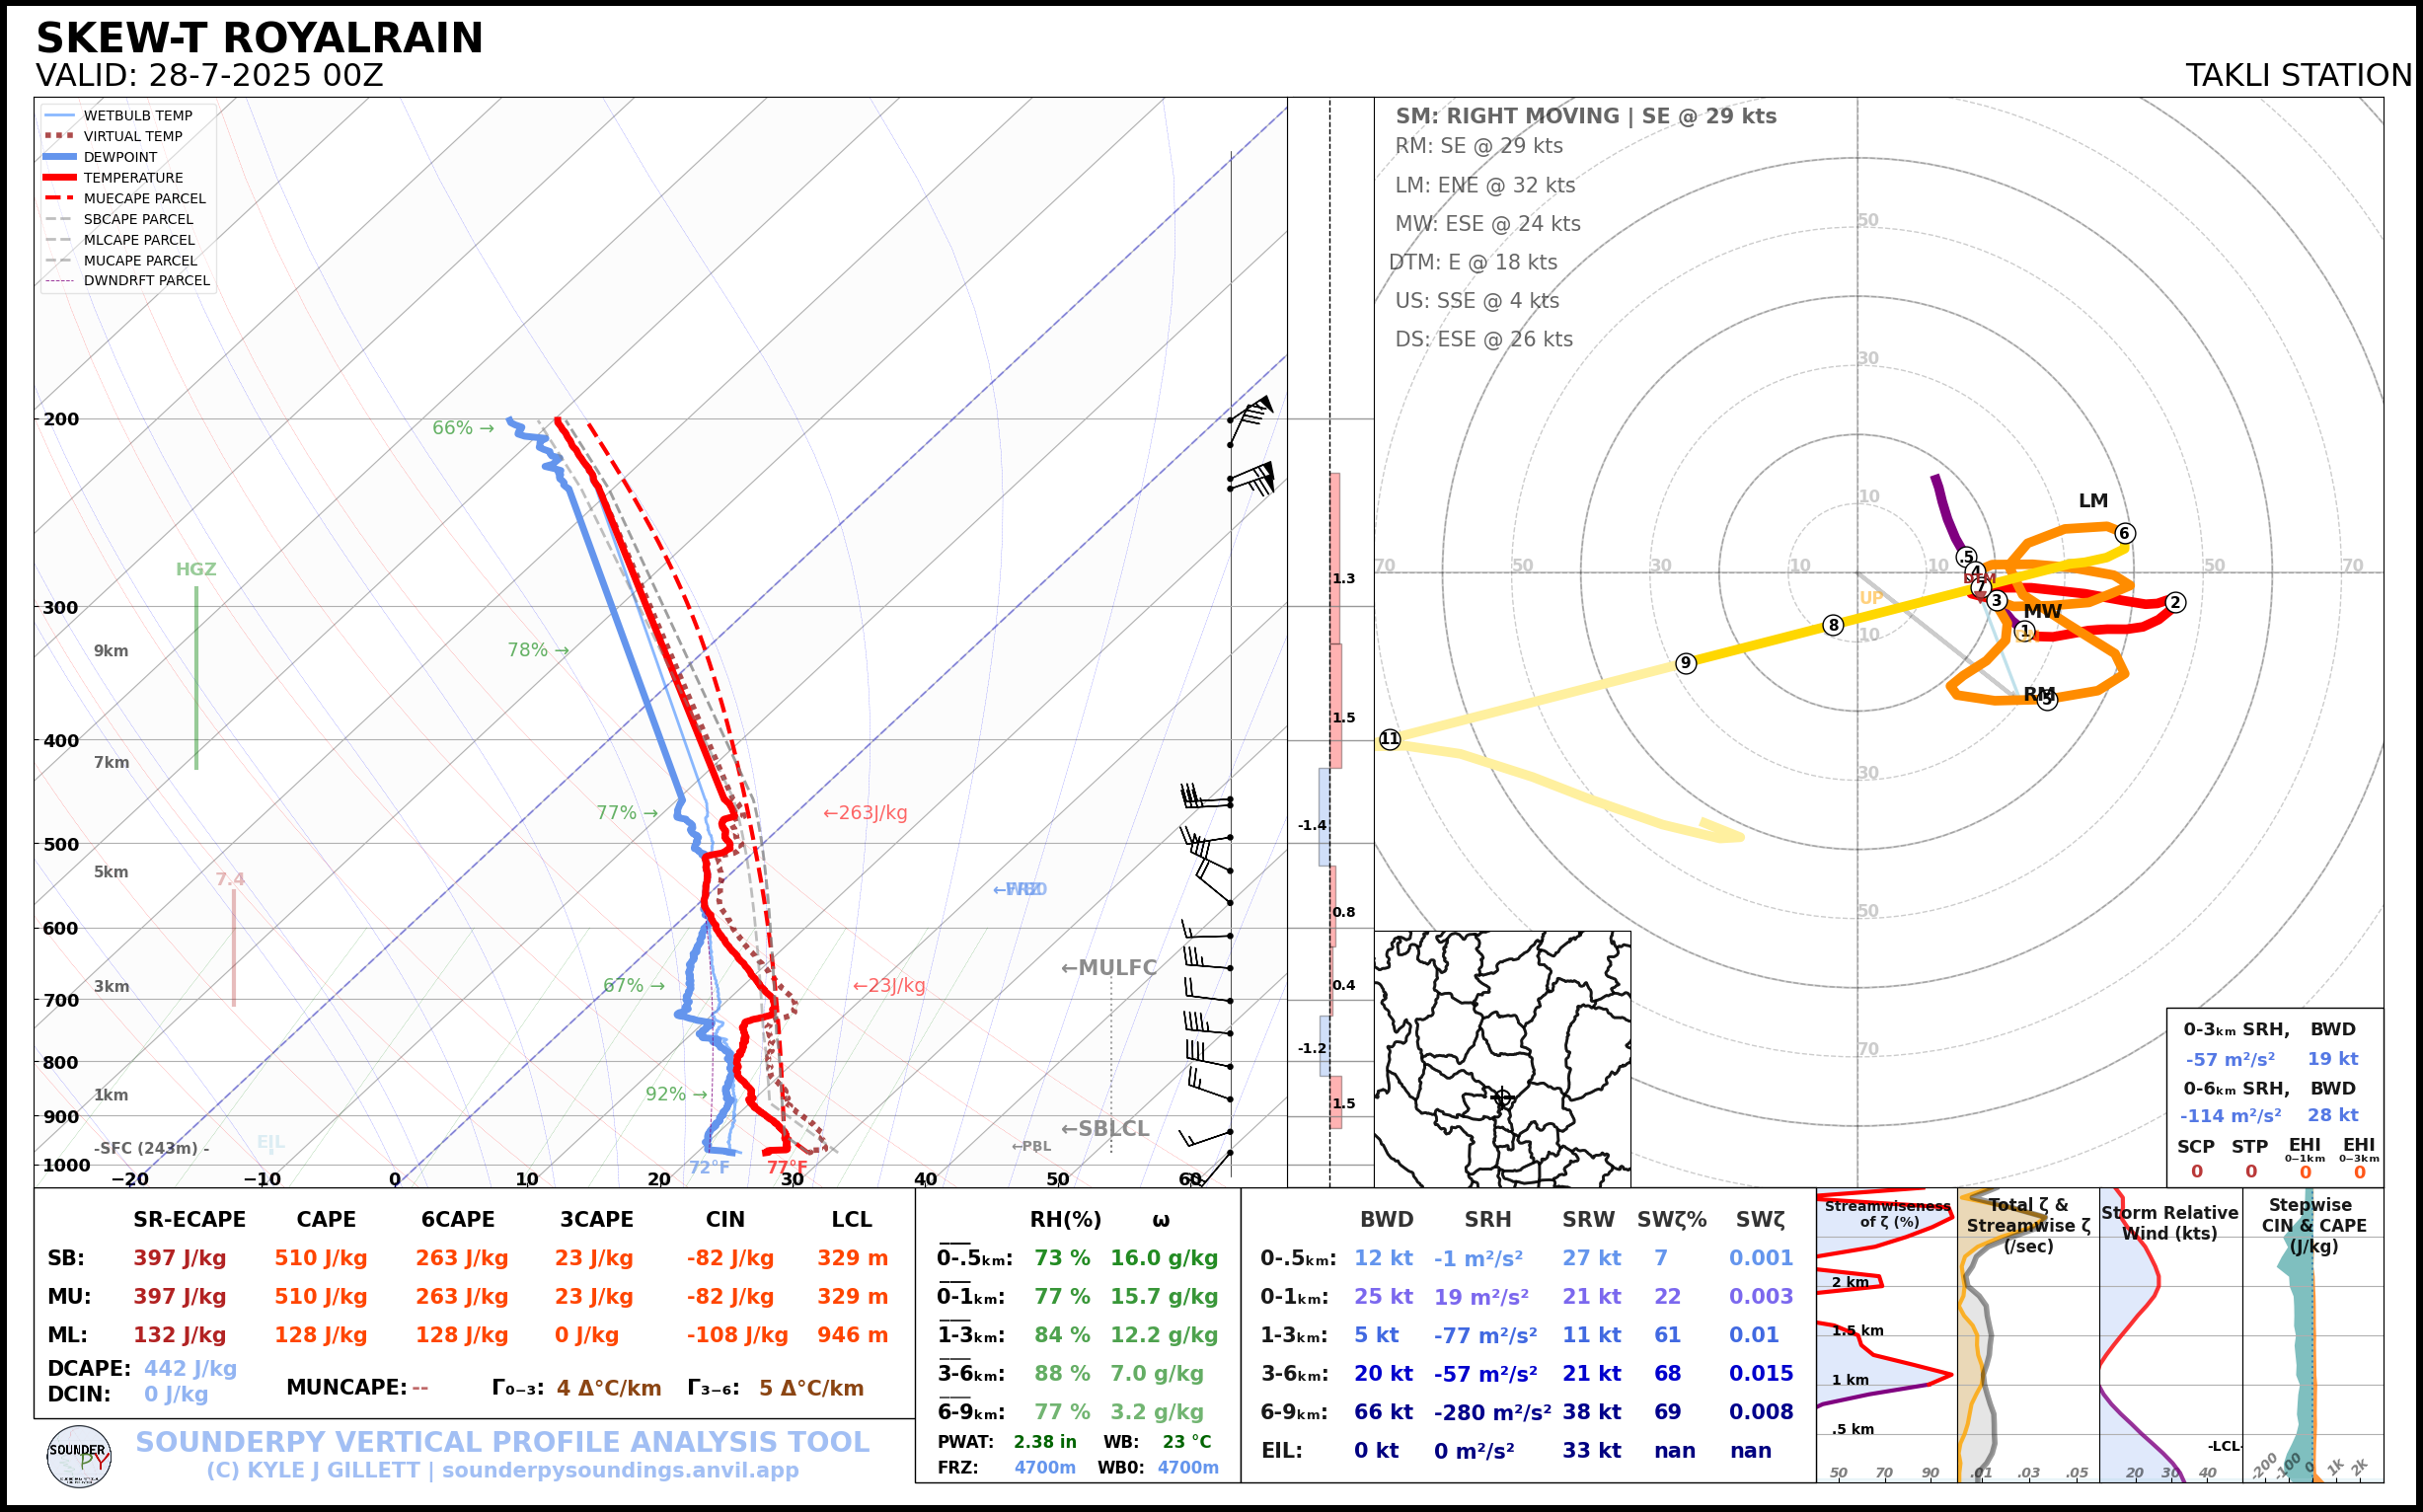Screen dimensions: 2423x1512
Task: Click the SKEW-T ROYALRAIN title
Action: [x=259, y=38]
